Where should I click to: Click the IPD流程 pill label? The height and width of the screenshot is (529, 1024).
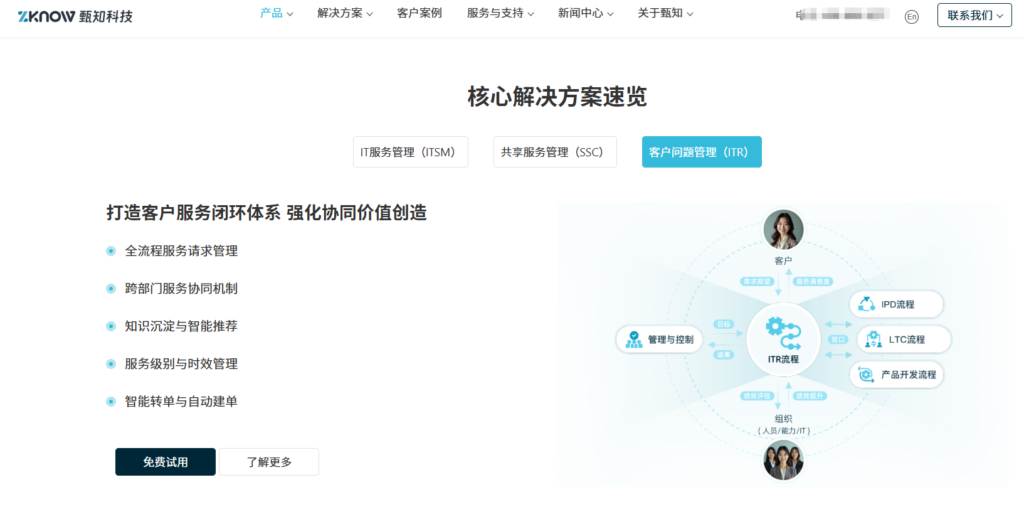897,304
